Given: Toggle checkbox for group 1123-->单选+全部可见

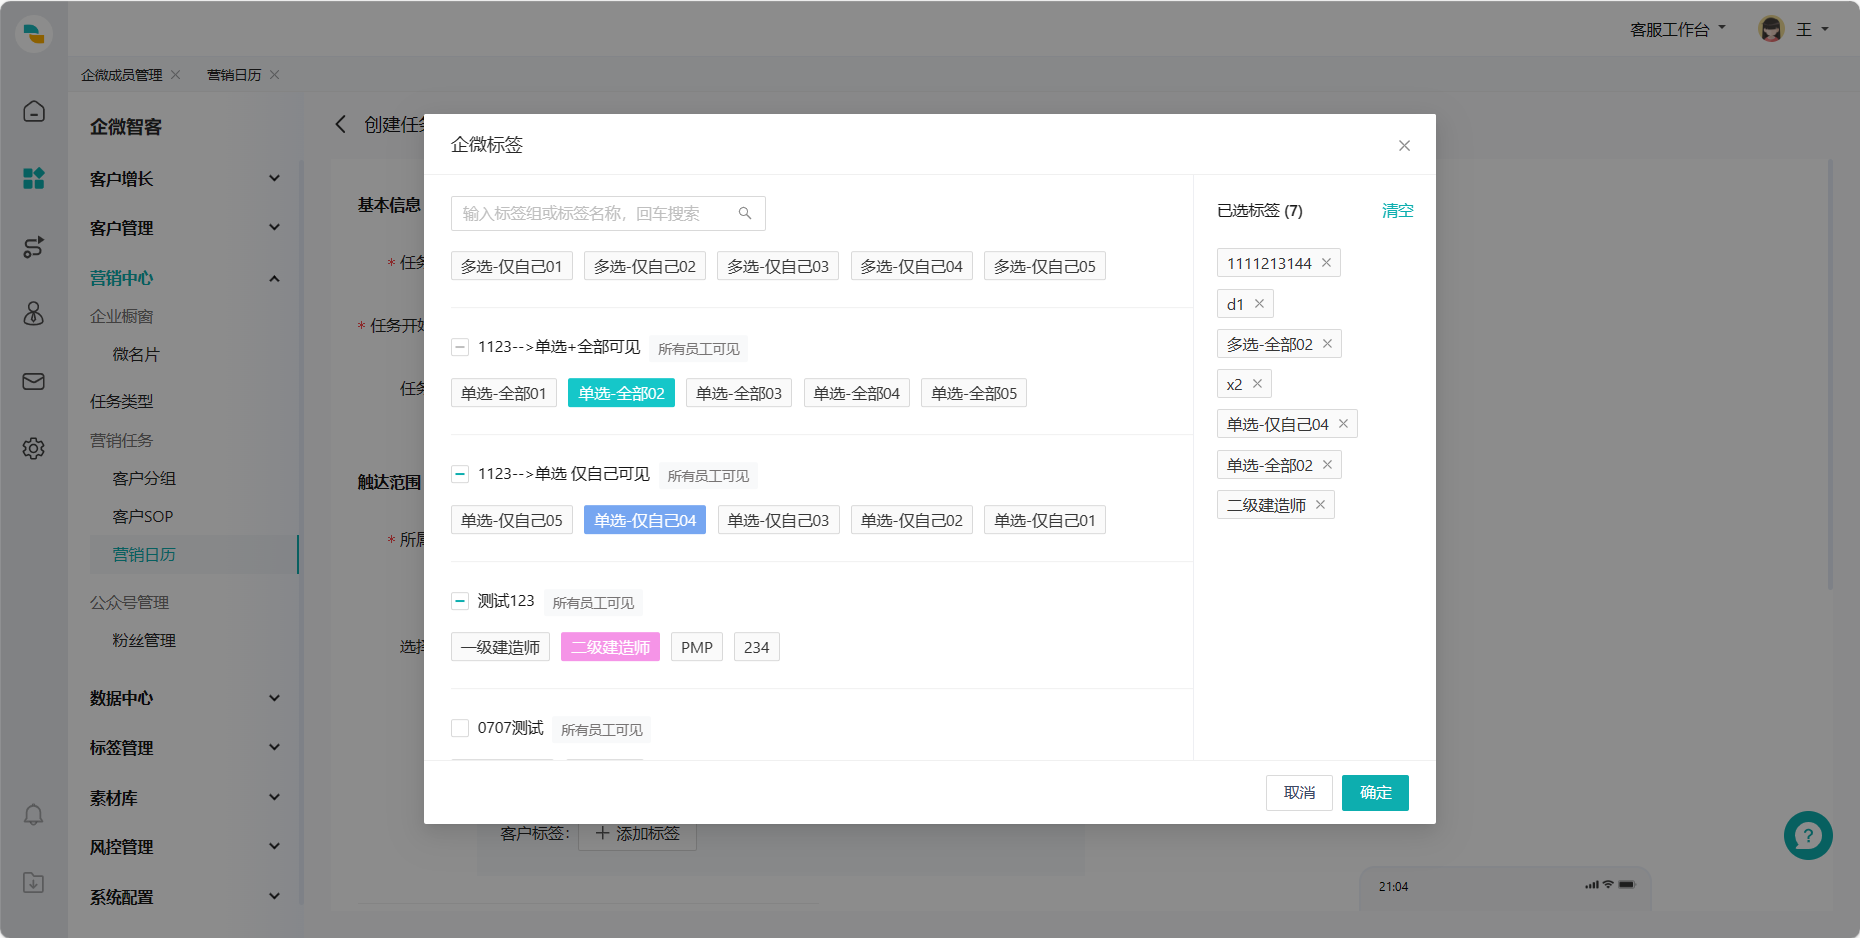Looking at the screenshot, I should point(460,347).
